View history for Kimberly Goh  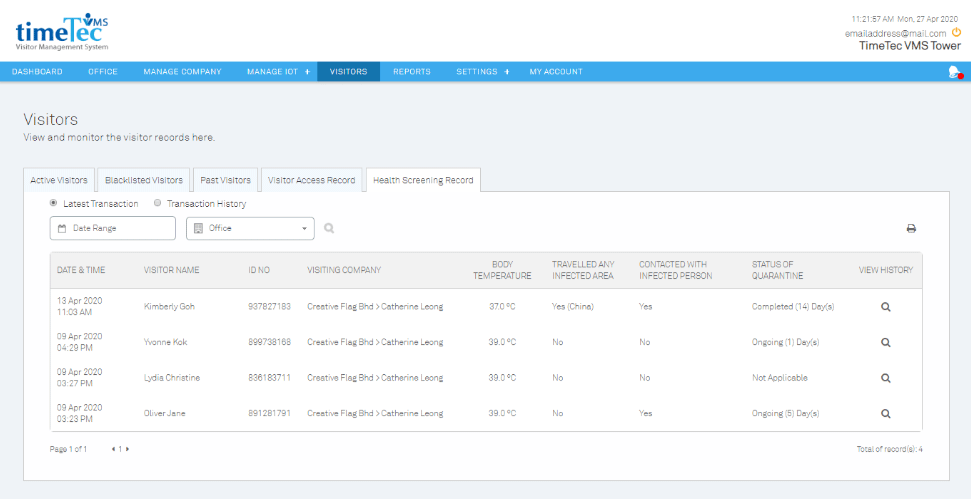(x=886, y=306)
